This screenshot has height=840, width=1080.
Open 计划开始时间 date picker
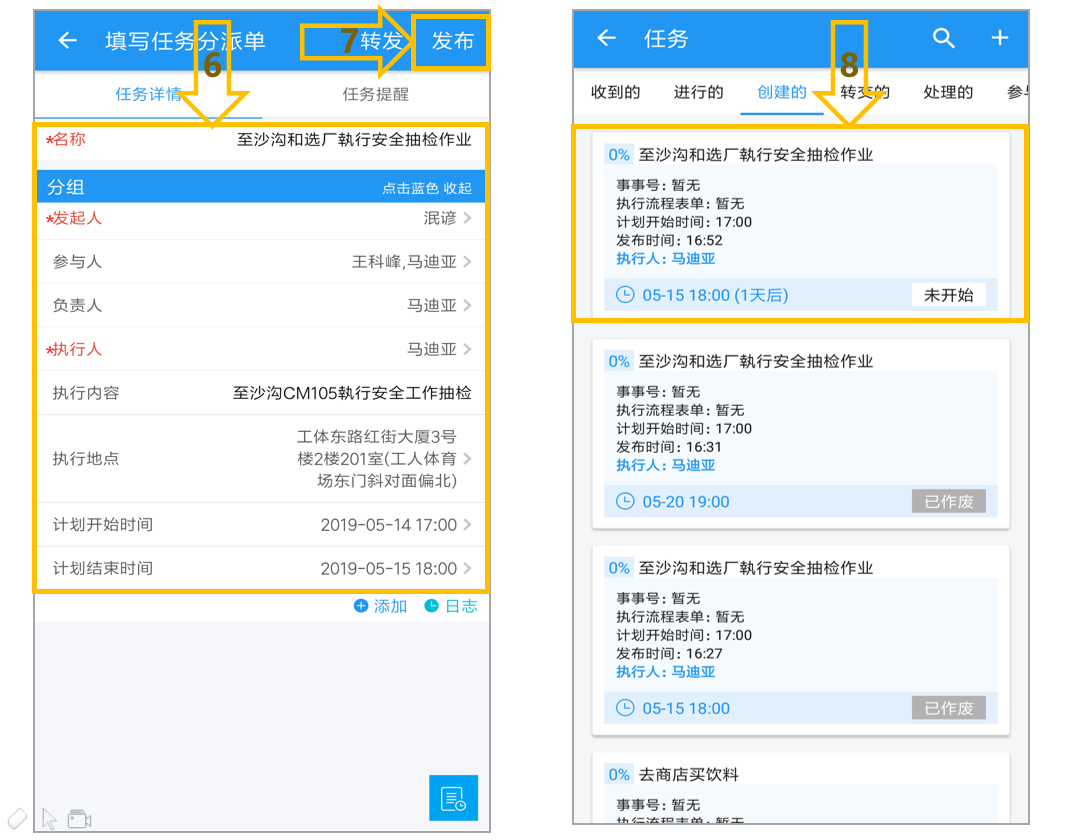click(261, 525)
